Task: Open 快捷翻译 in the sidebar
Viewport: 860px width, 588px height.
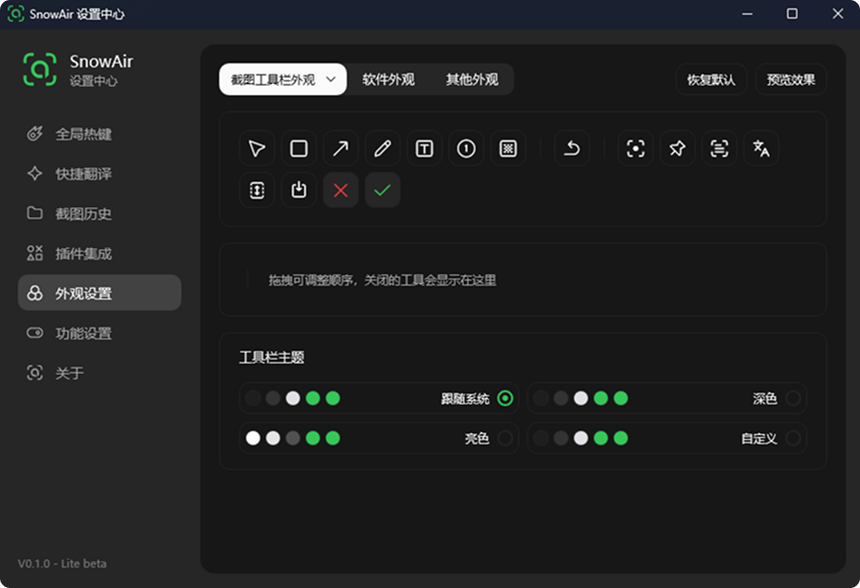Action: [99, 174]
